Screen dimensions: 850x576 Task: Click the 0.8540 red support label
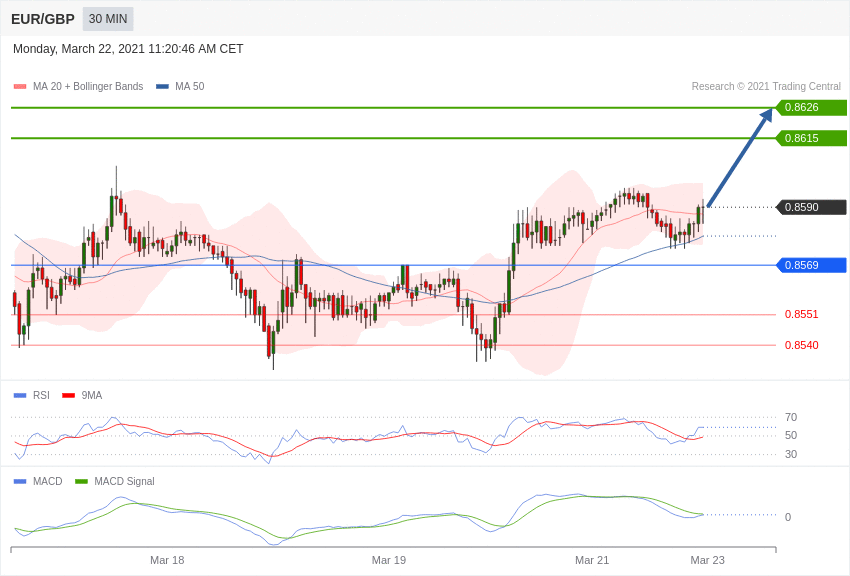coord(802,345)
